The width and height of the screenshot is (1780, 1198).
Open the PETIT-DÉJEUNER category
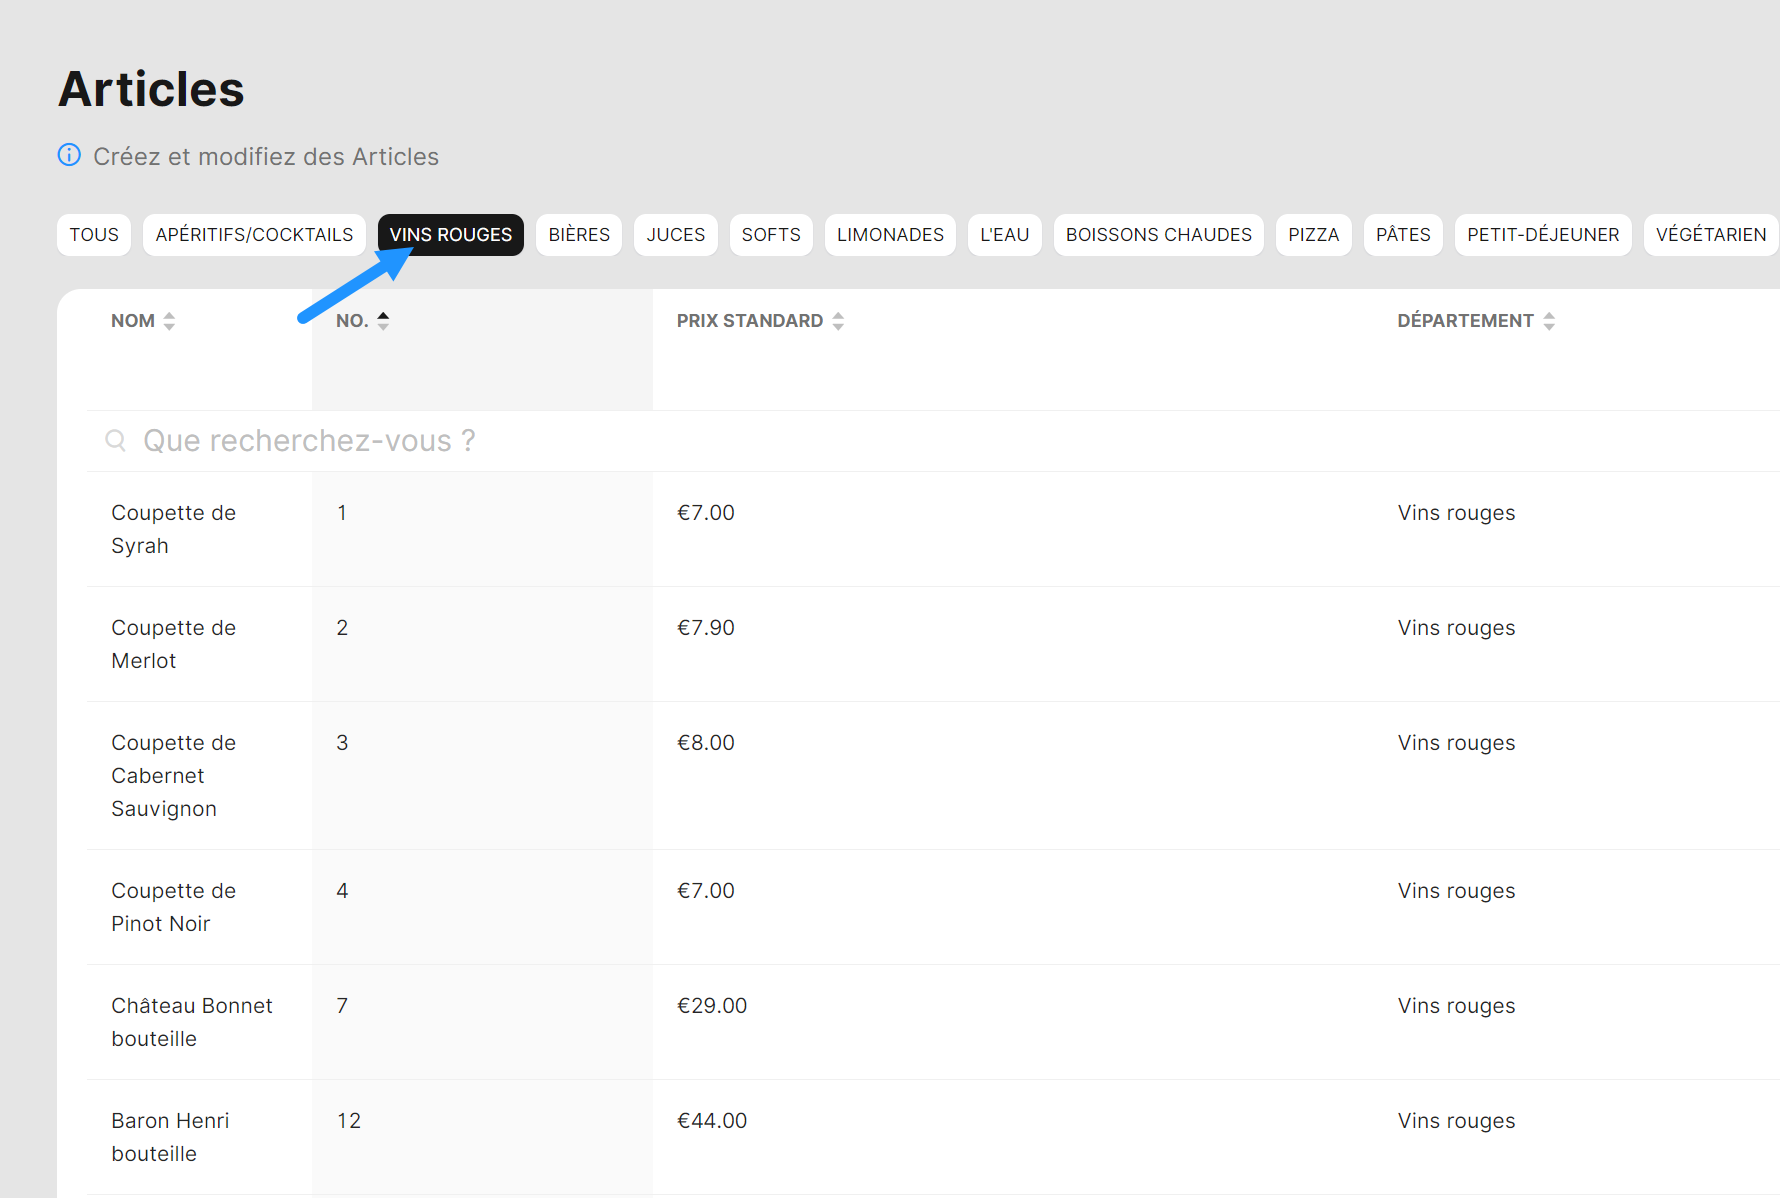pos(1542,235)
